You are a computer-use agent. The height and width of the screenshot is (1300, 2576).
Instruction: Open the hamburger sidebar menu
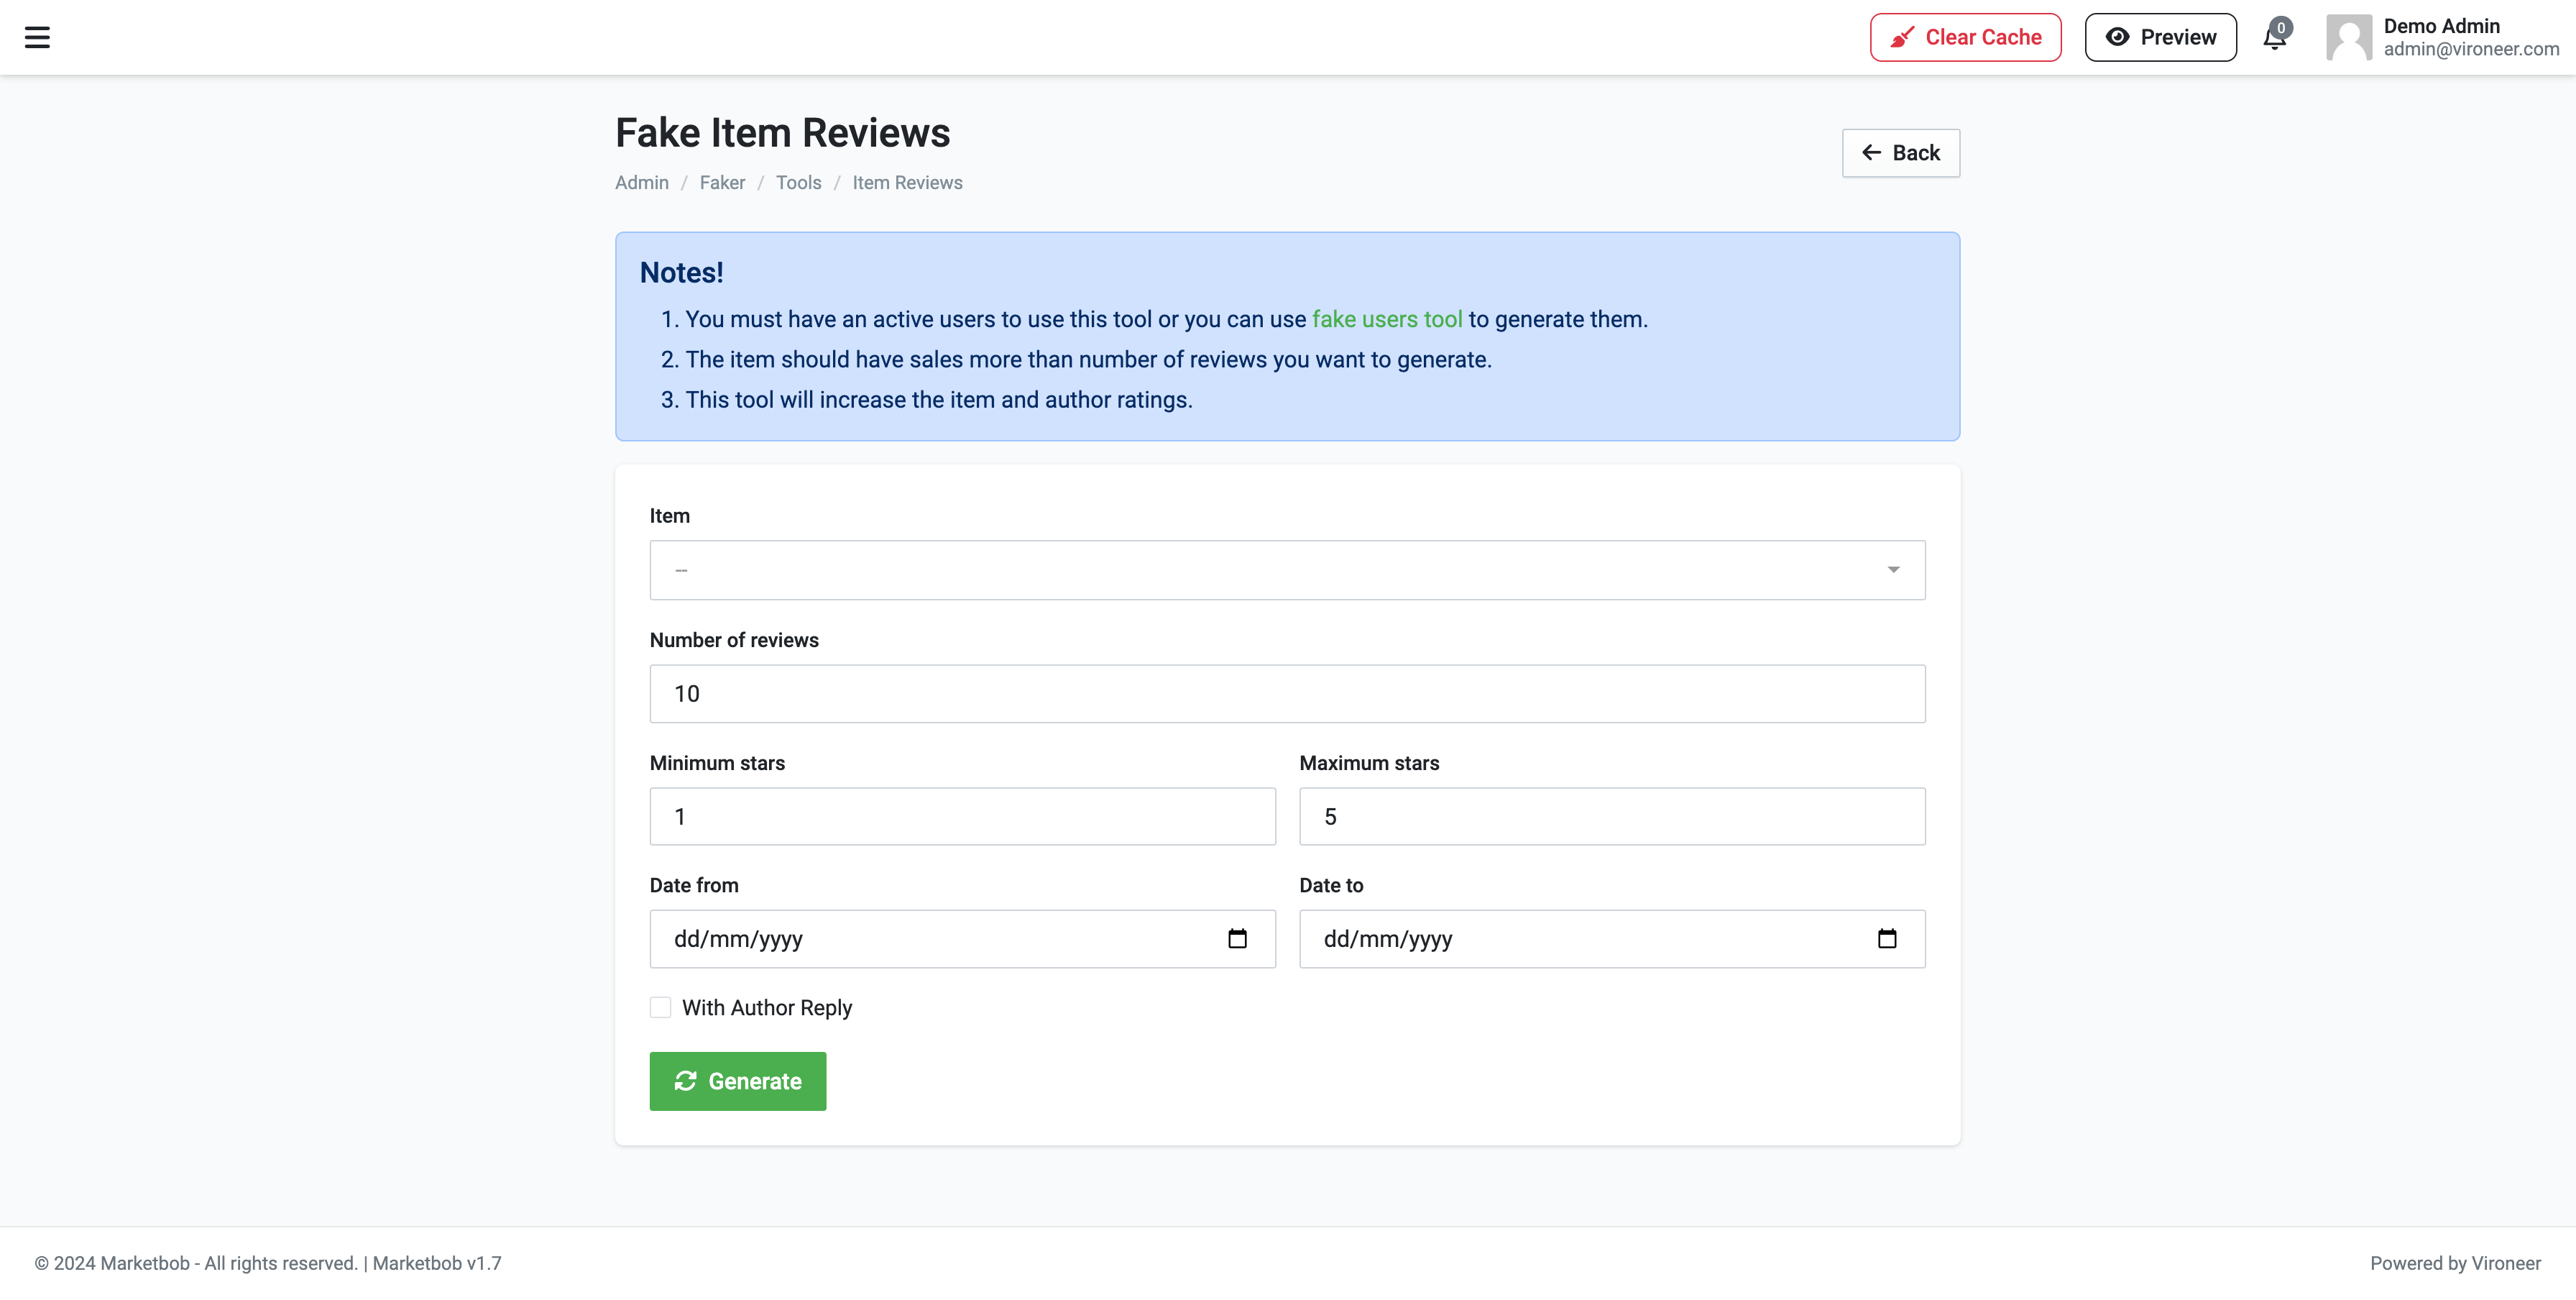click(x=37, y=37)
